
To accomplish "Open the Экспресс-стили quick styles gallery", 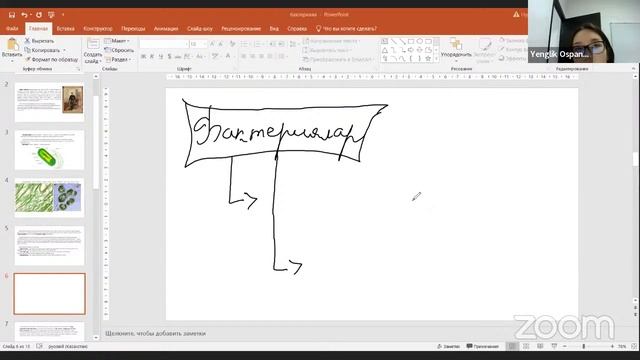I will click(x=484, y=50).
